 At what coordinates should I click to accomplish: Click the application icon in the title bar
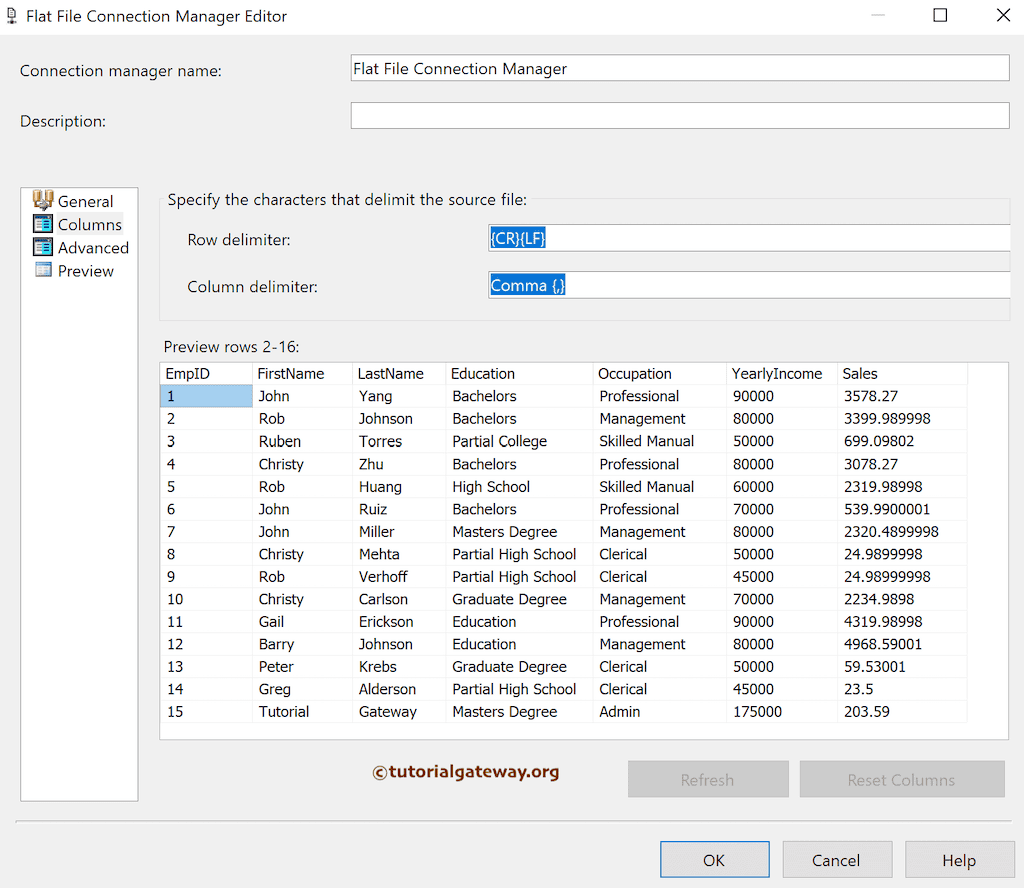pos(12,16)
